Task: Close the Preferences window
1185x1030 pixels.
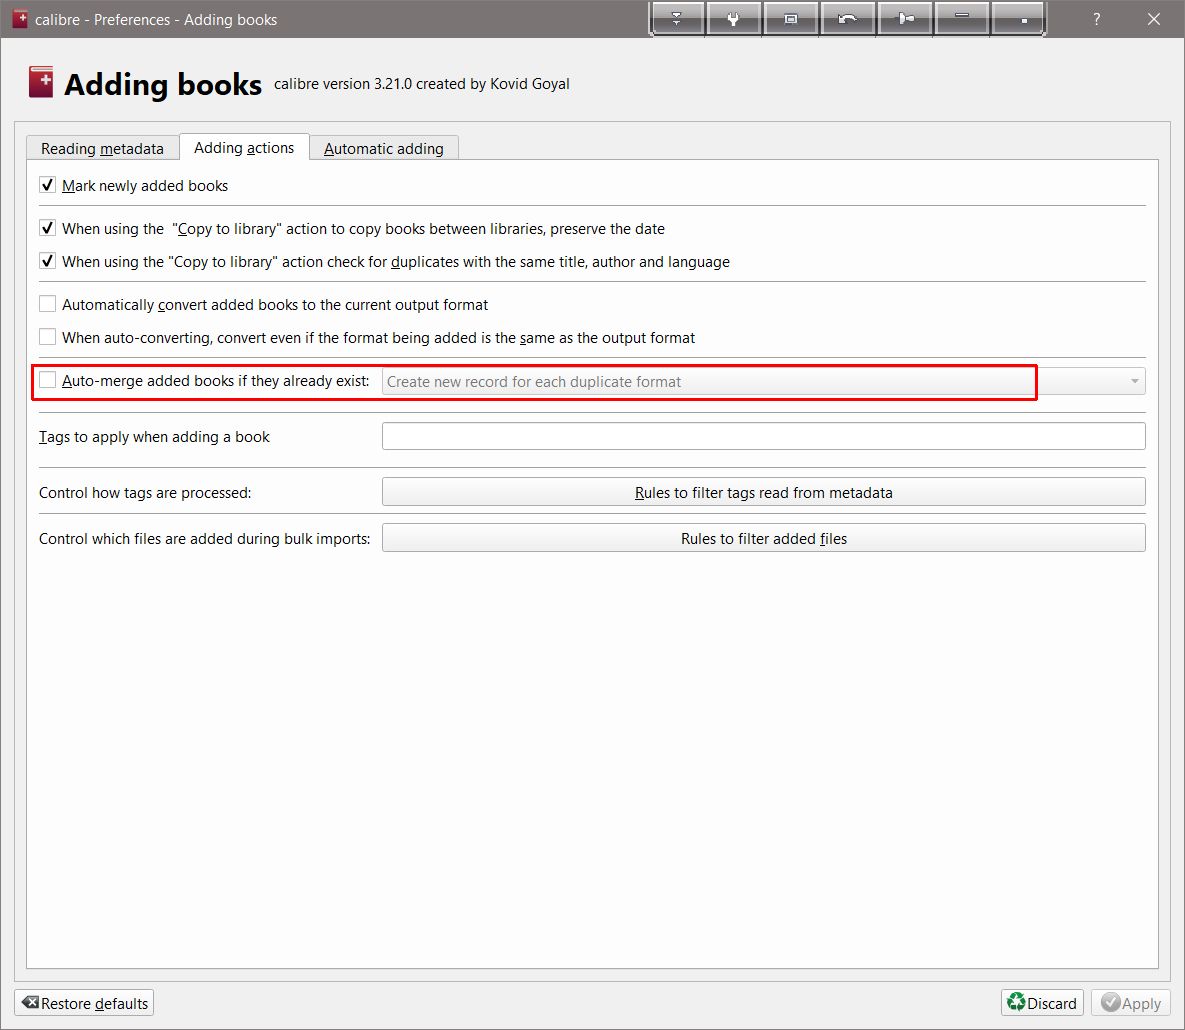Action: (x=1153, y=19)
